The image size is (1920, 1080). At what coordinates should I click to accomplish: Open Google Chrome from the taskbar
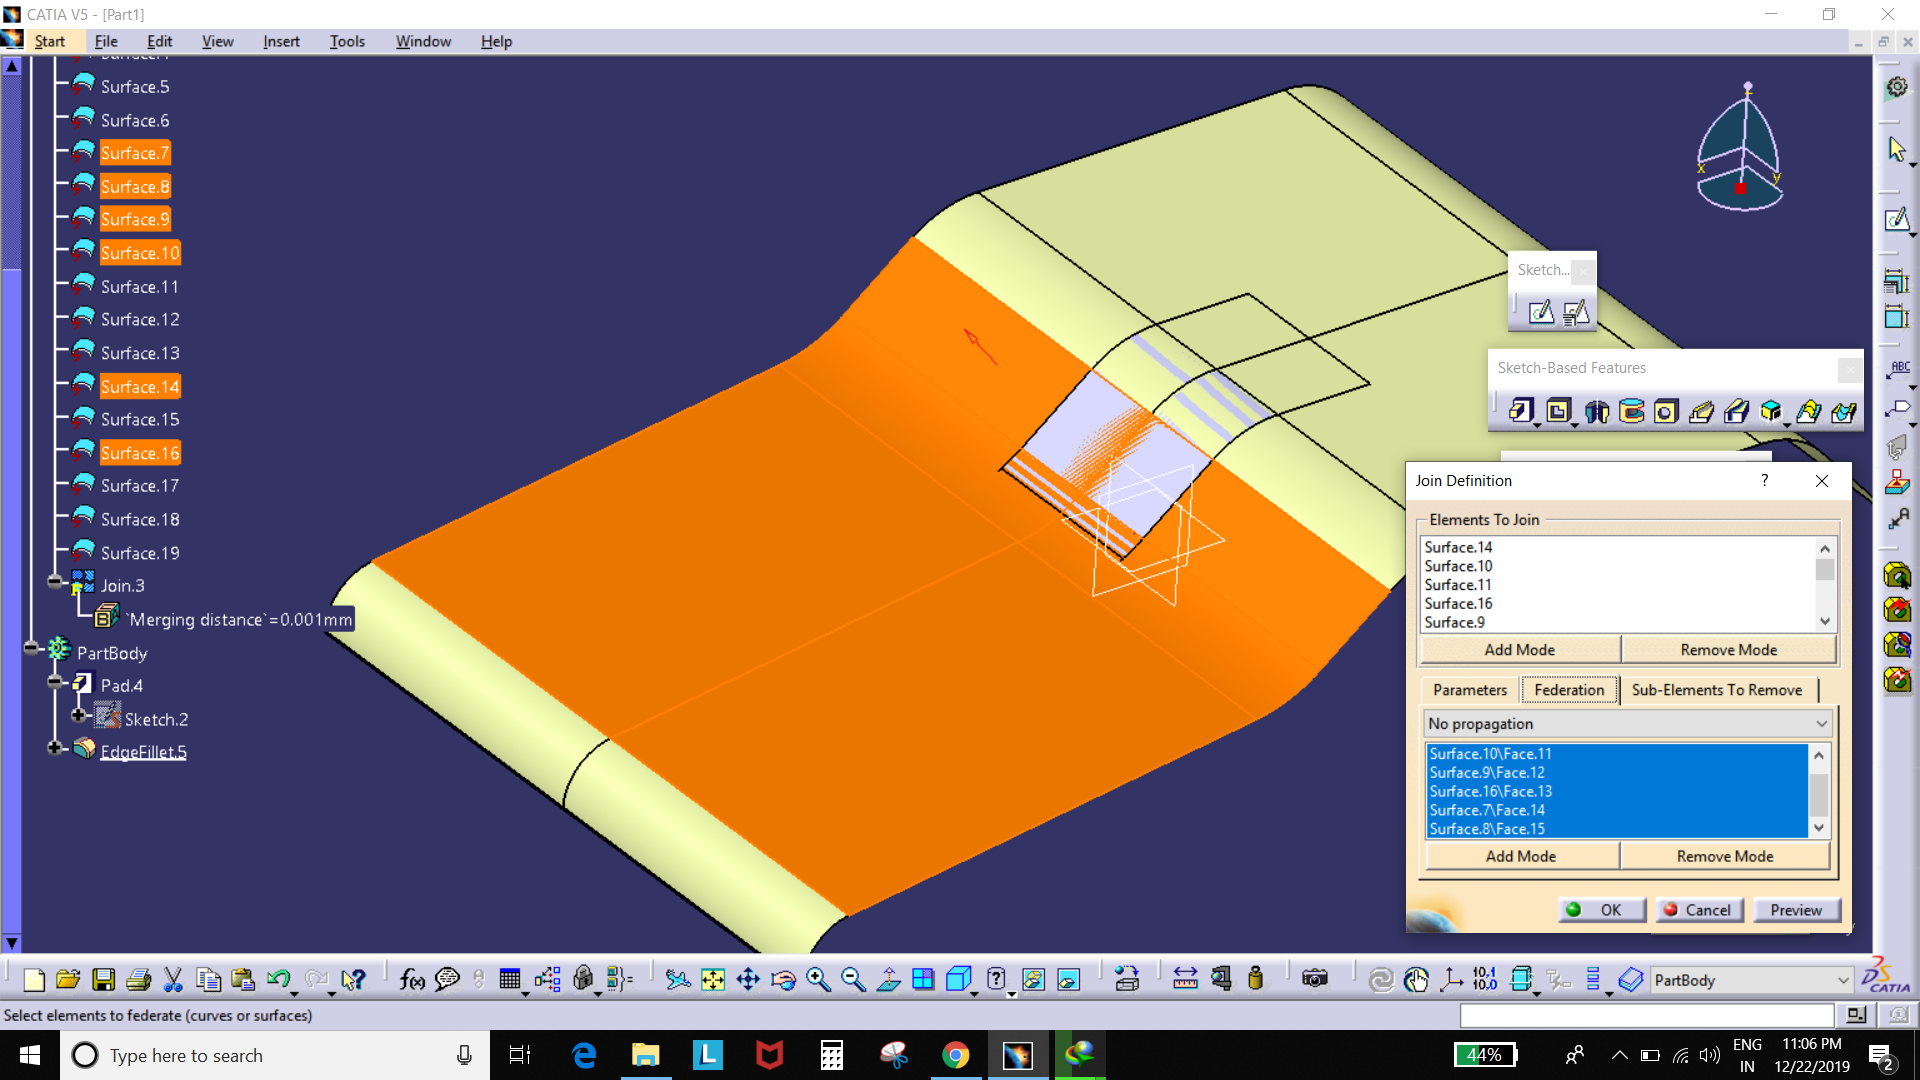(956, 1055)
